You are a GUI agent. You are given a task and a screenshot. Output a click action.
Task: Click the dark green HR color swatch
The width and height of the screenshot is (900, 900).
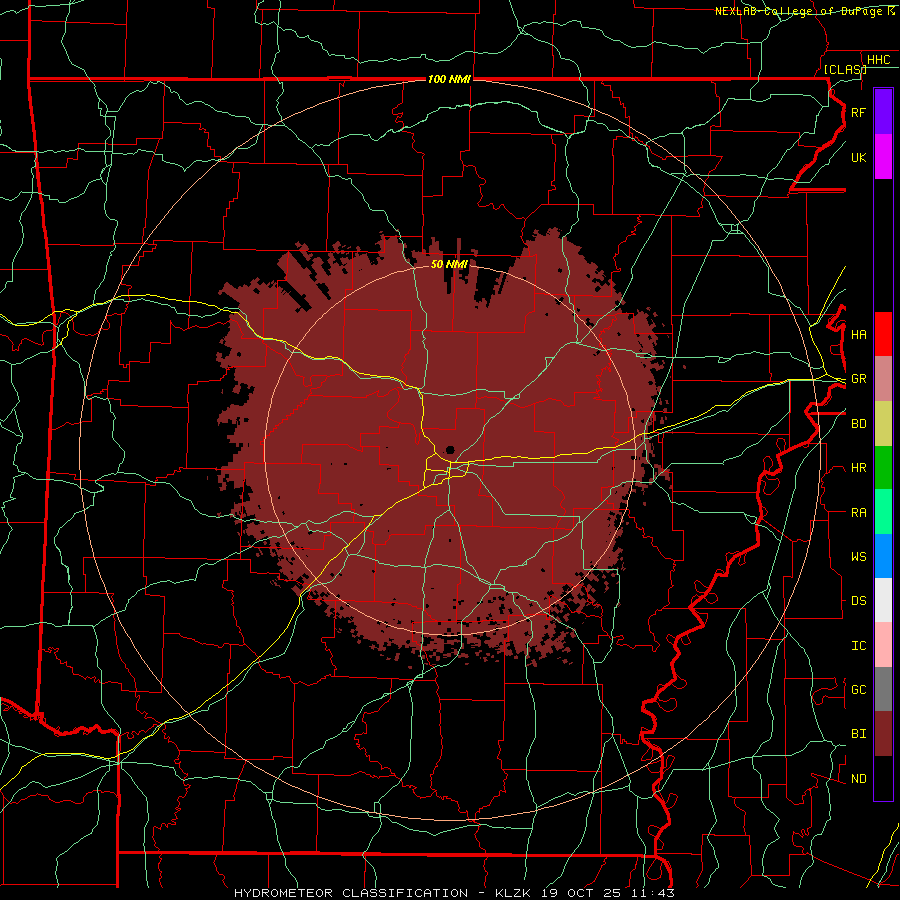883,468
